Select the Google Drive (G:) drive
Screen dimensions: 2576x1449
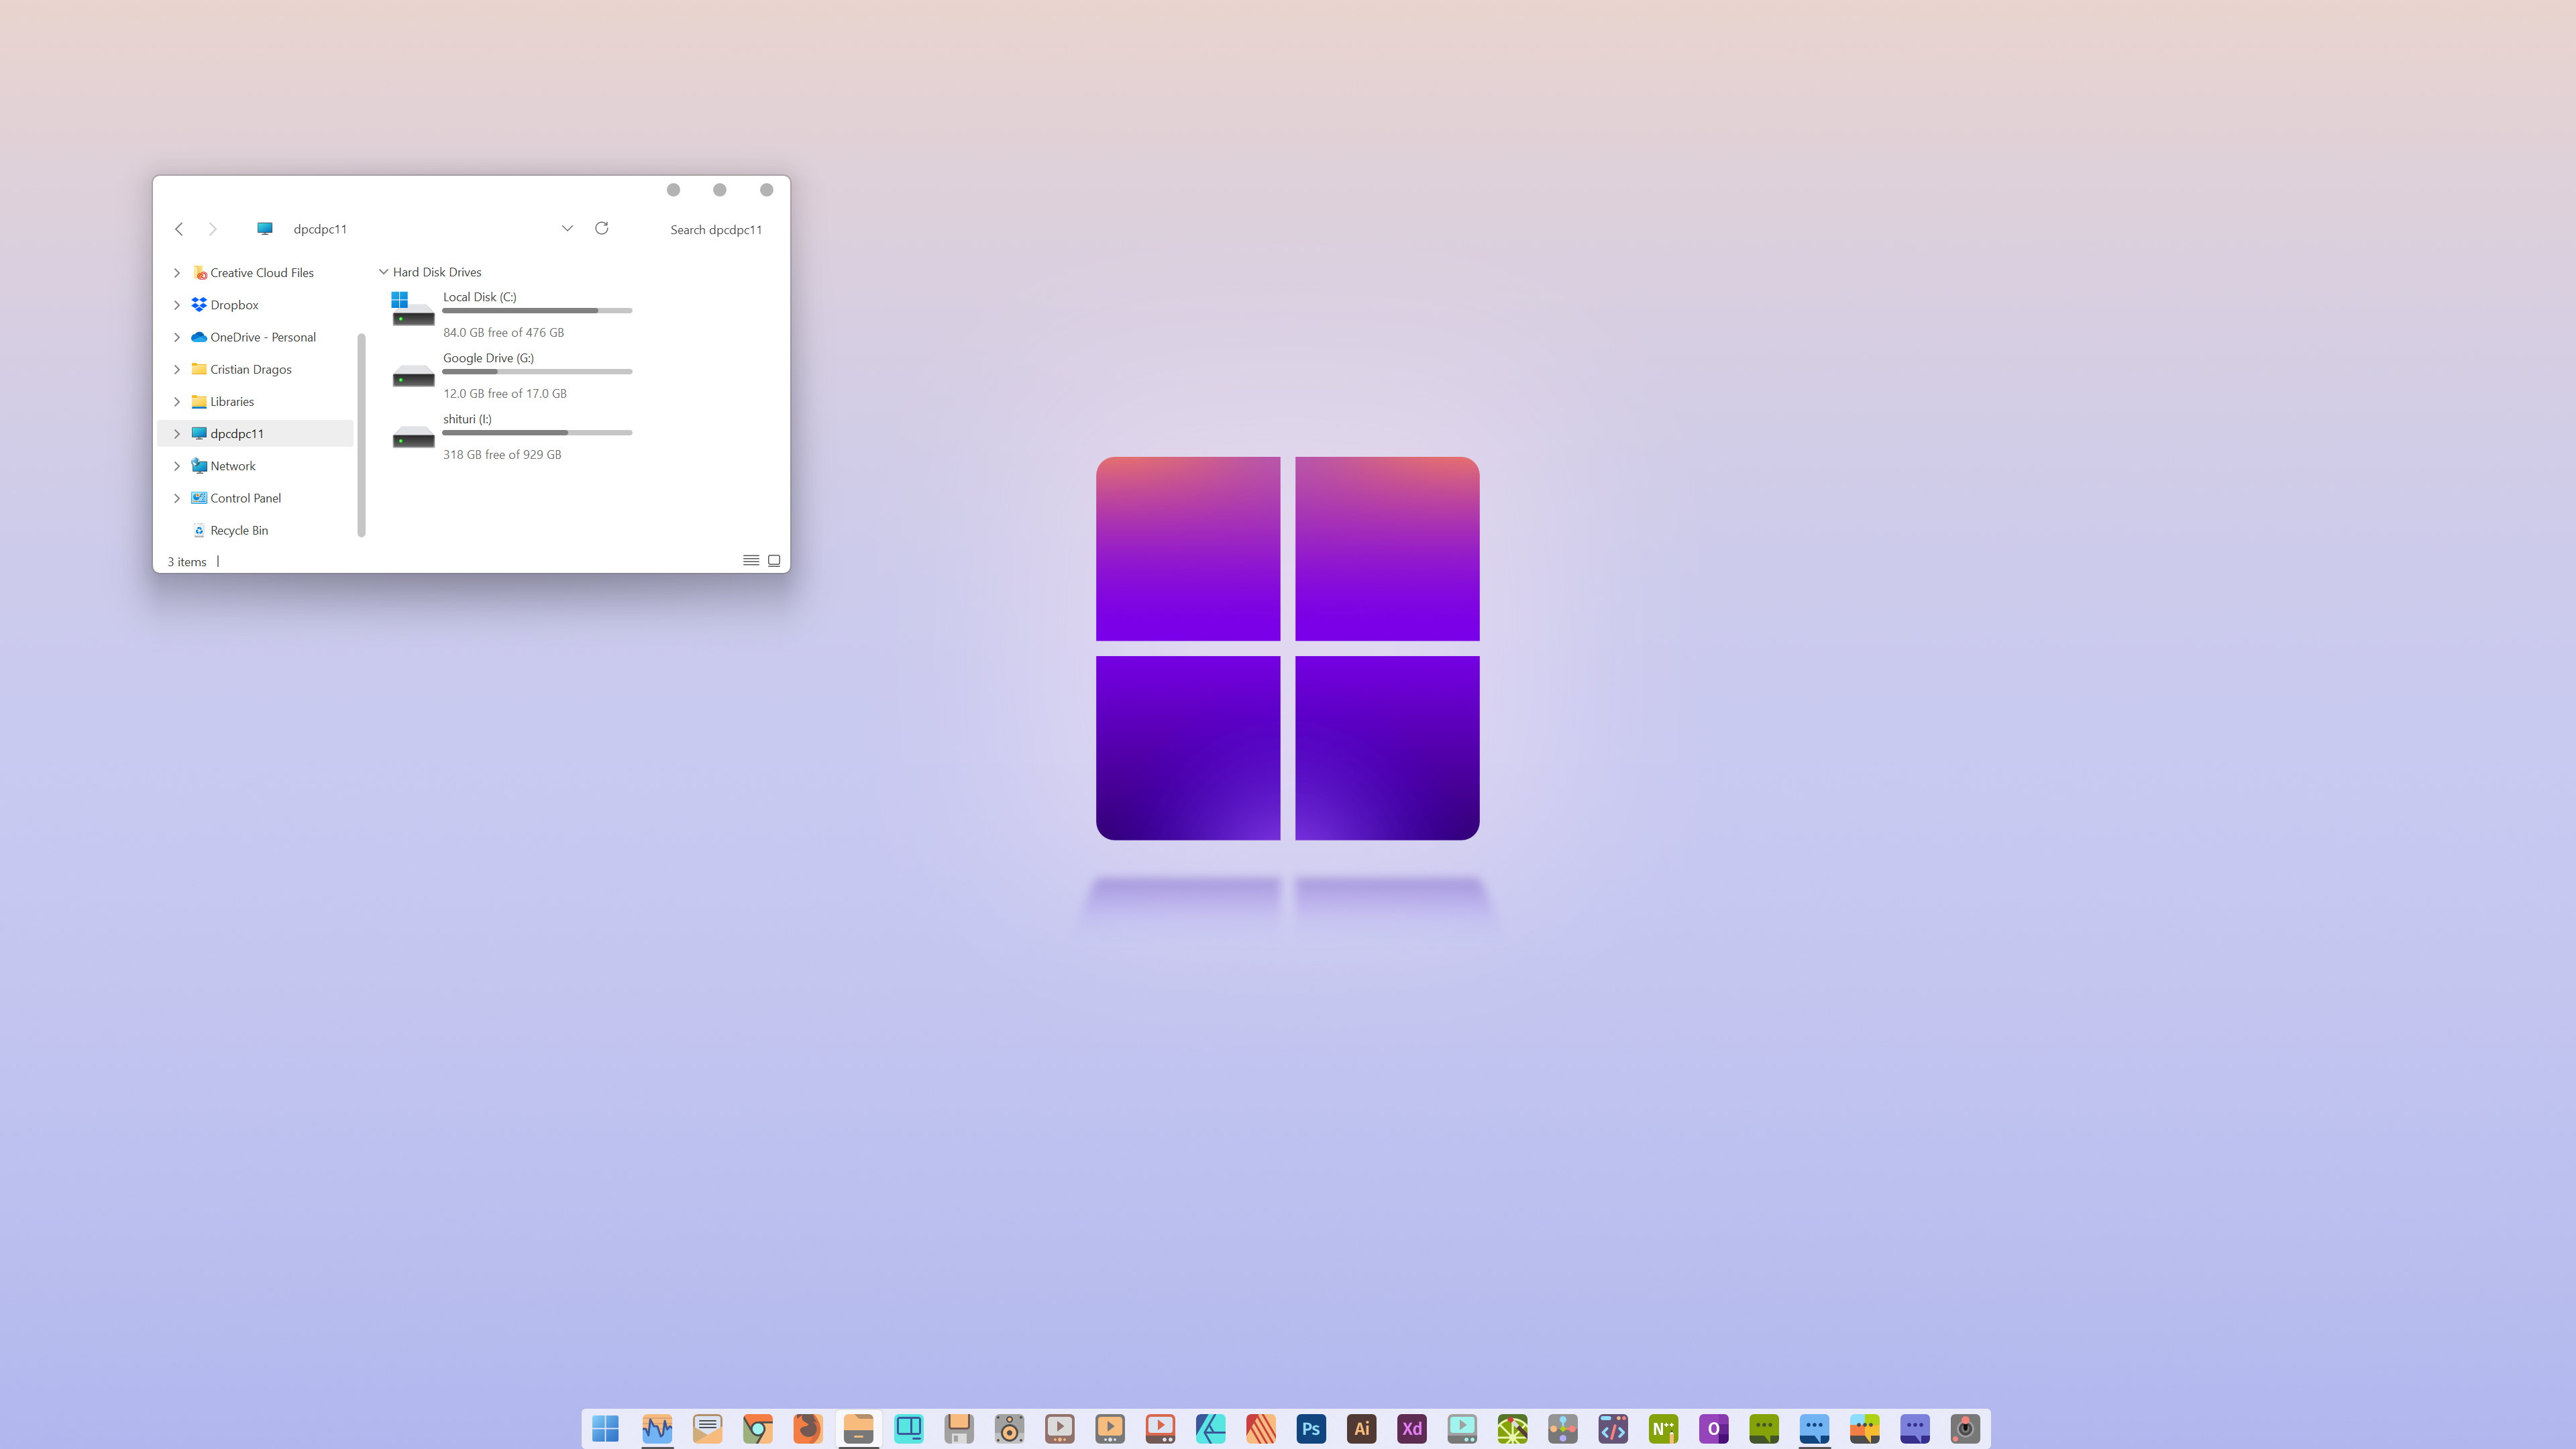[511, 375]
